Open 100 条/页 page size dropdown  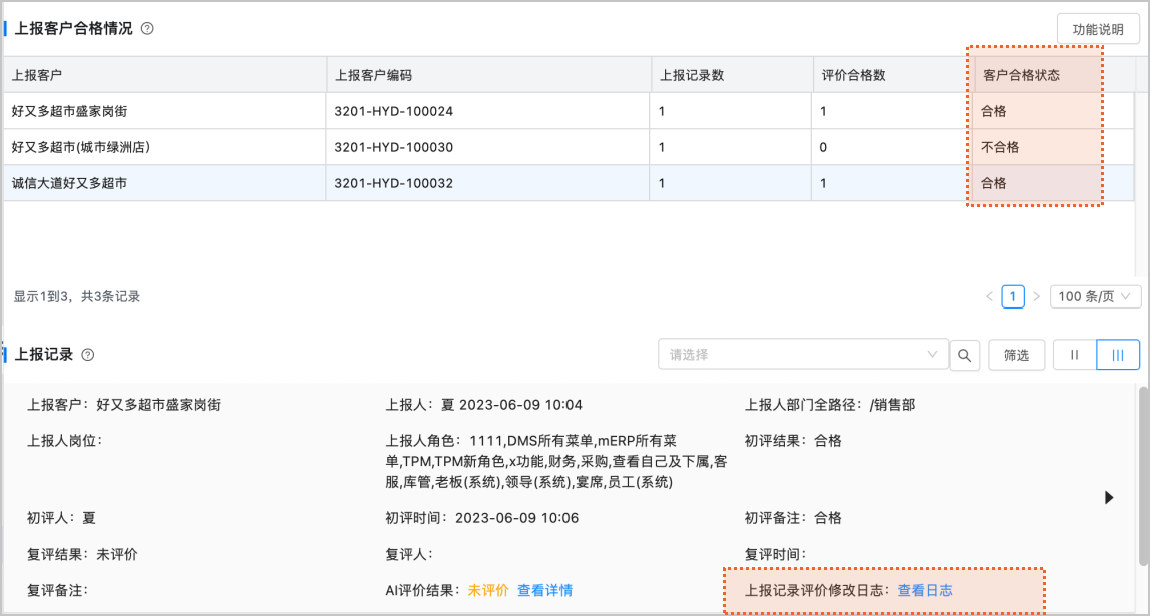1095,296
